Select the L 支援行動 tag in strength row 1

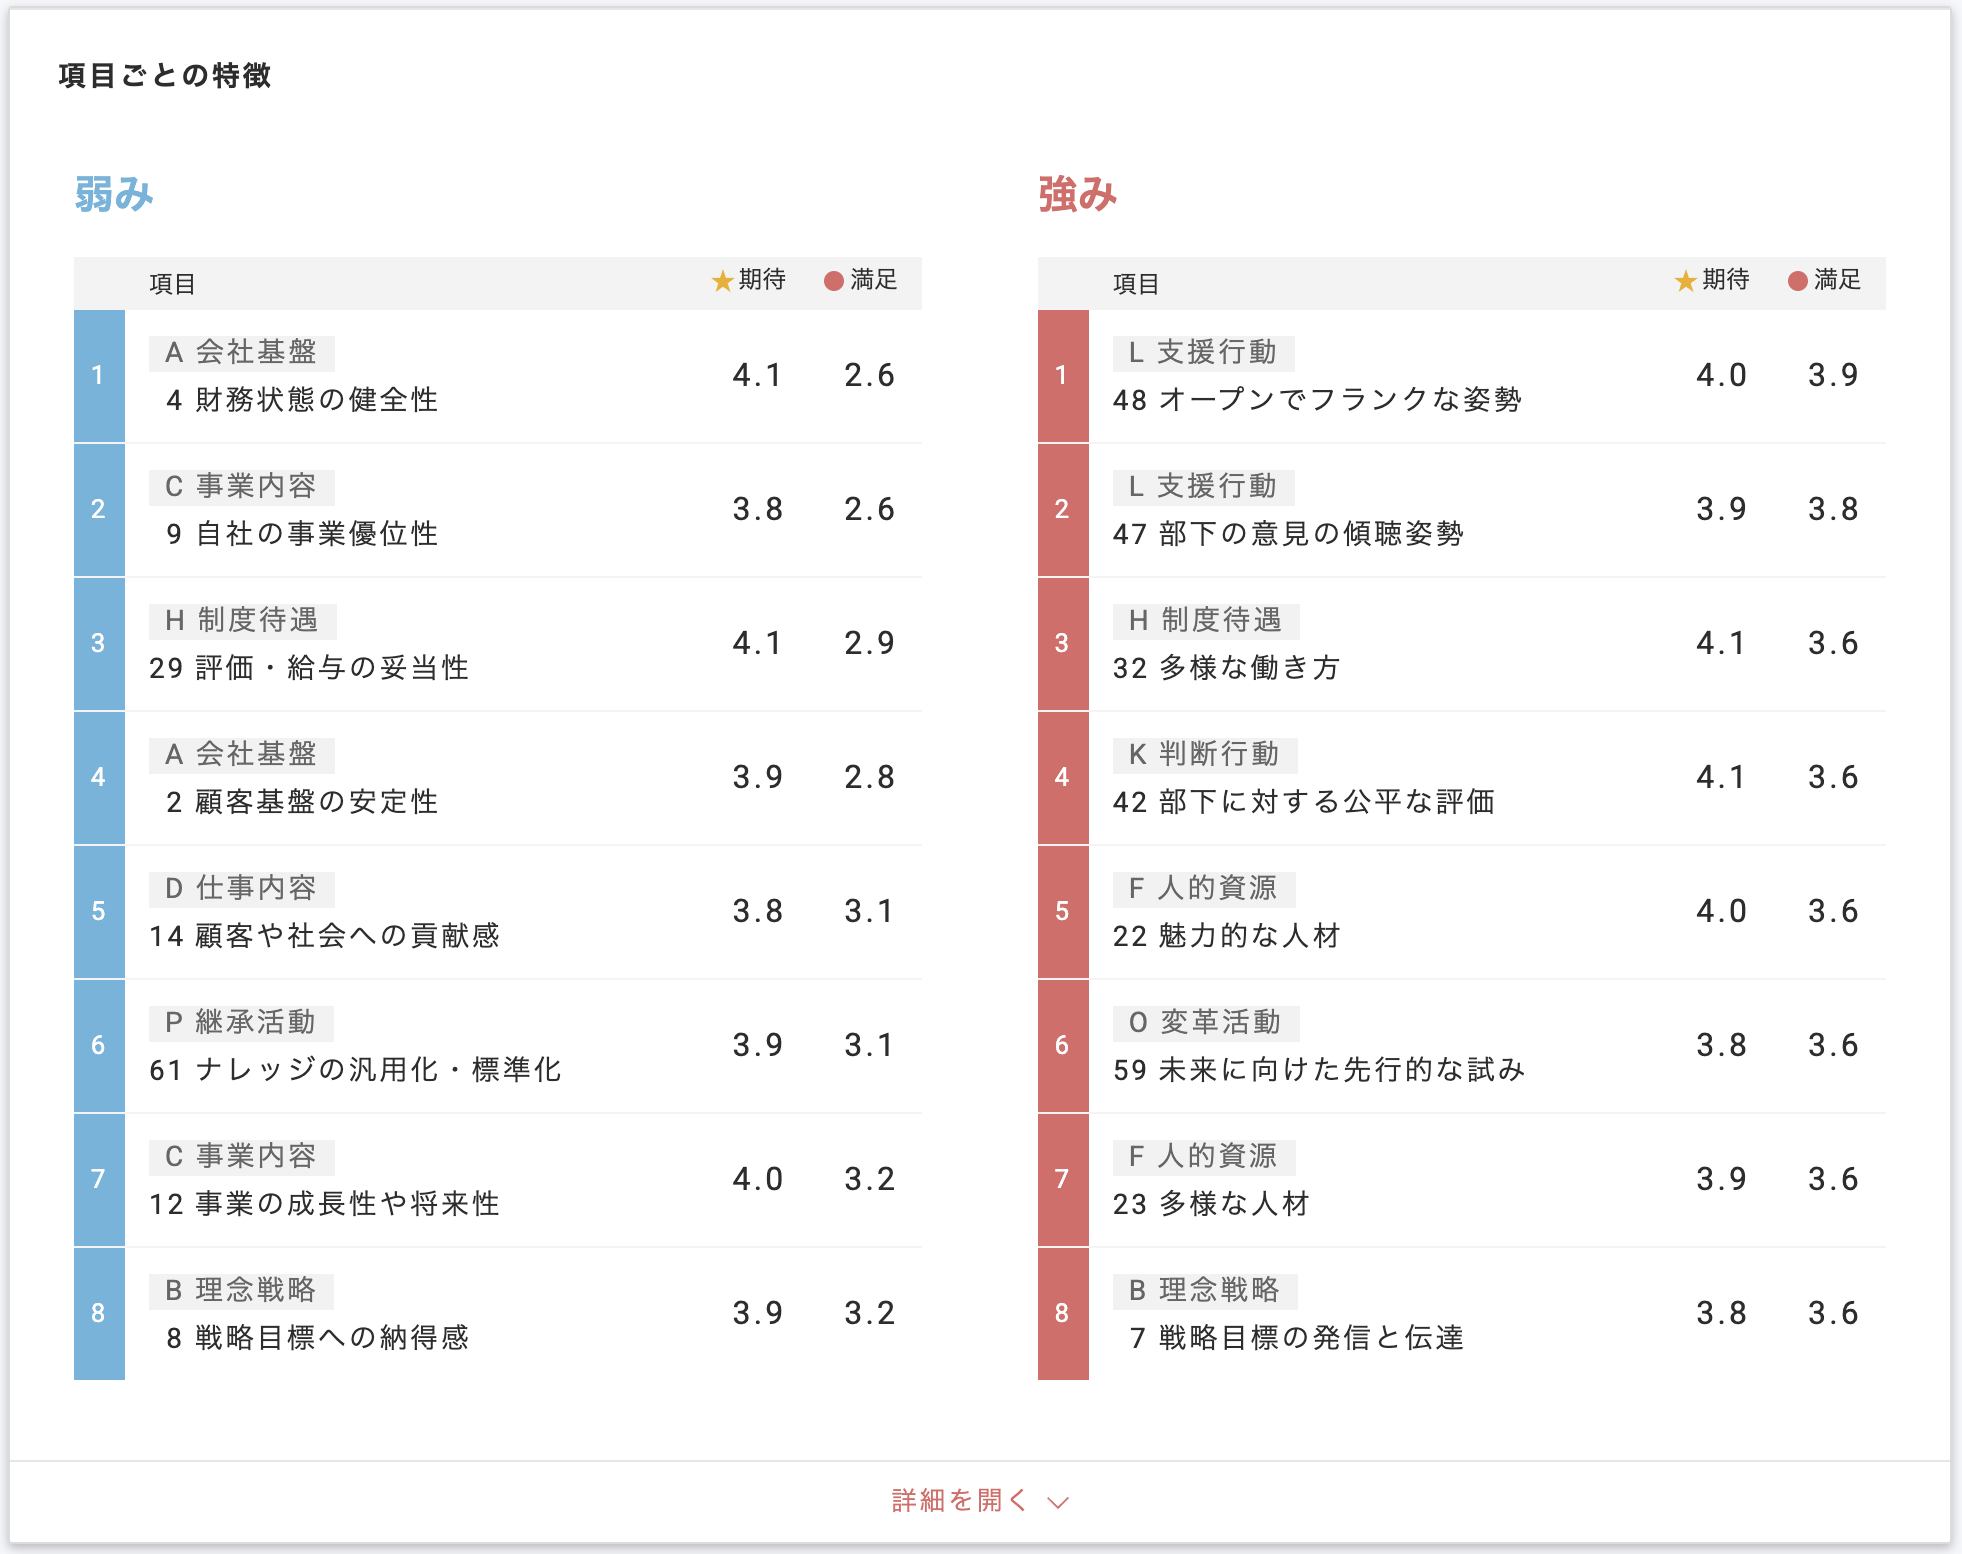1203,353
